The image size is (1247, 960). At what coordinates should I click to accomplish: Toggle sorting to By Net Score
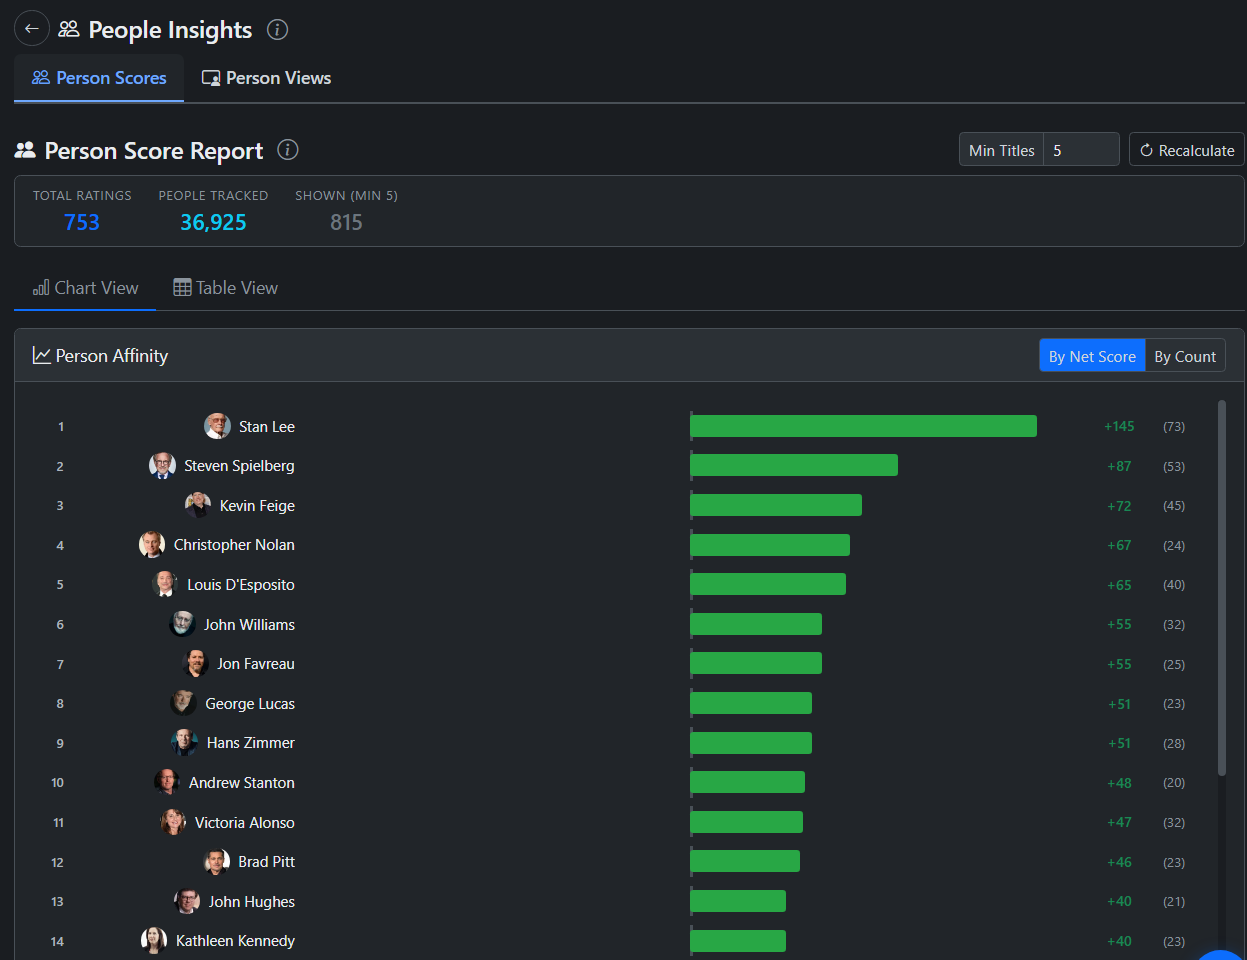point(1091,356)
